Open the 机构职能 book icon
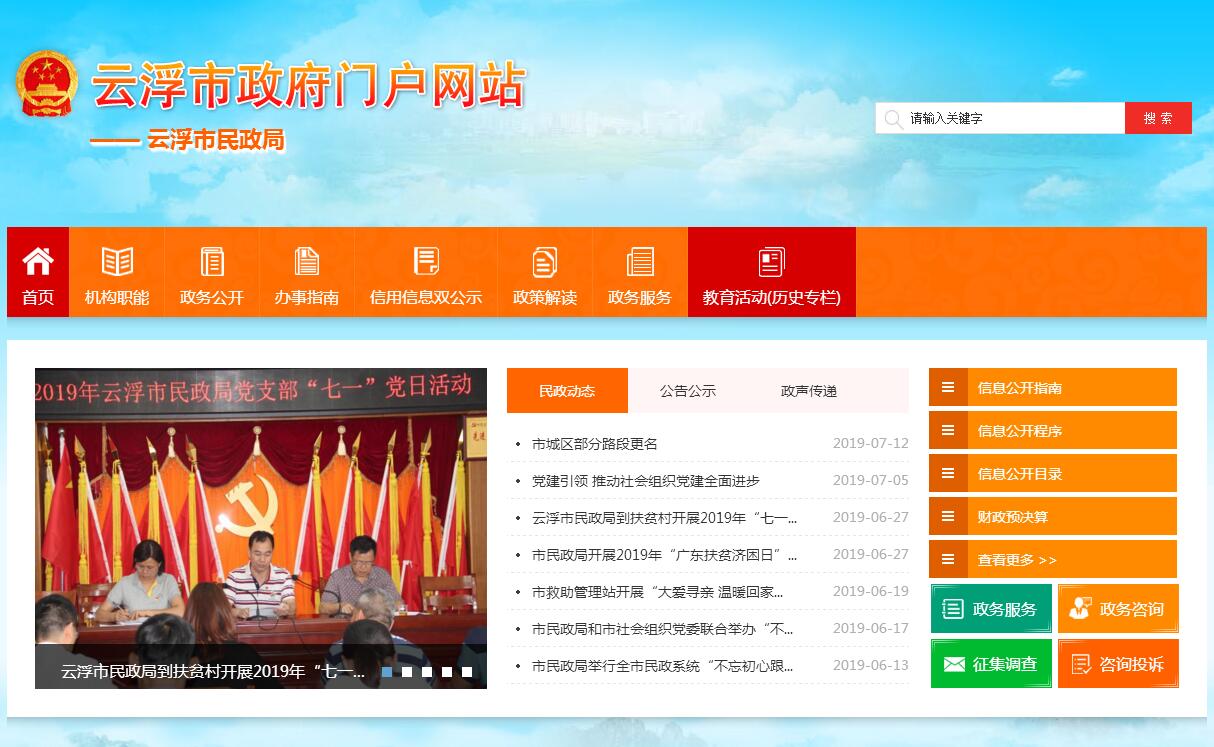This screenshot has width=1214, height=747. point(117,262)
